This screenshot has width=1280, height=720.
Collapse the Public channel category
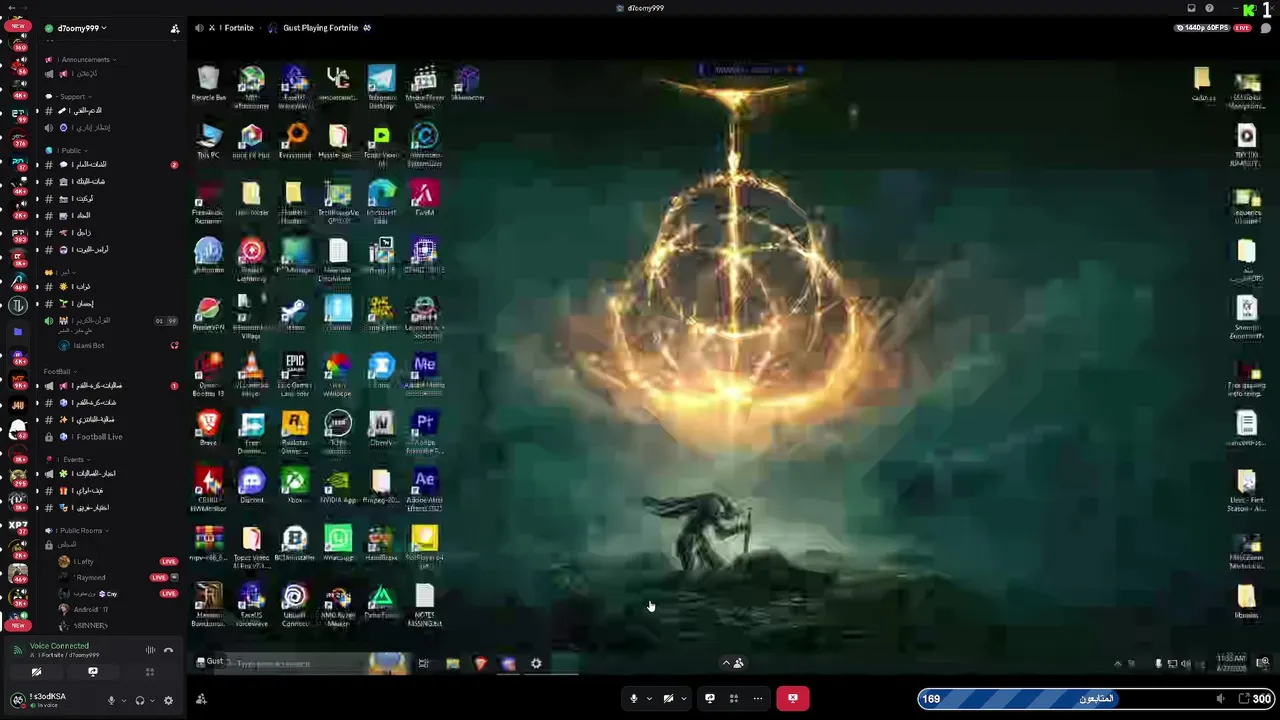tap(70, 150)
